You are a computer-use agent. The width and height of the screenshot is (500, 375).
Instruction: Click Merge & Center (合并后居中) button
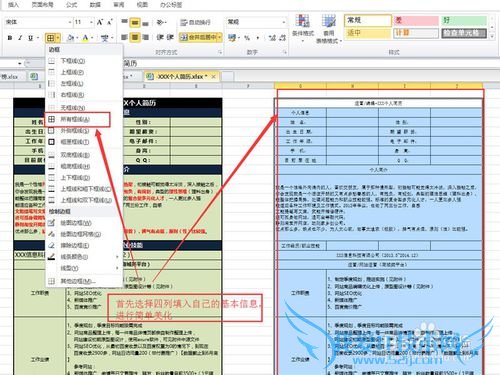(198, 37)
